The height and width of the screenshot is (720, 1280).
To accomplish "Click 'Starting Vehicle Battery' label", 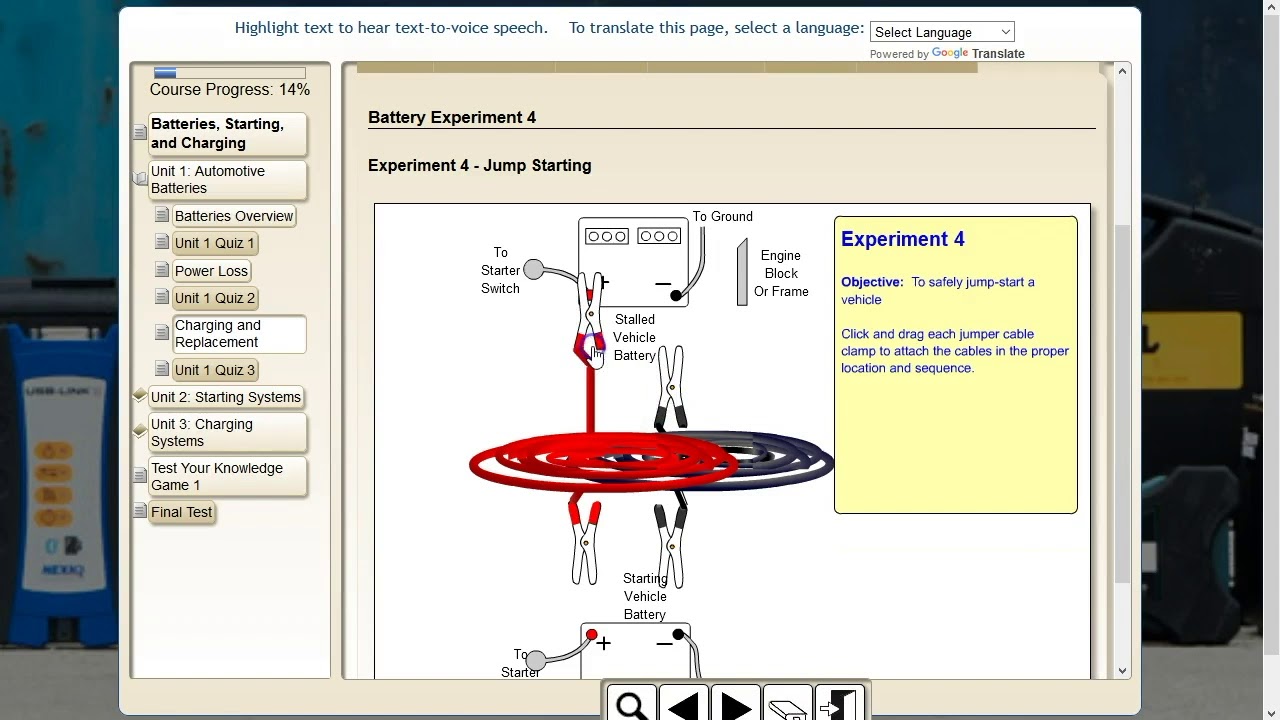I will click(x=645, y=596).
